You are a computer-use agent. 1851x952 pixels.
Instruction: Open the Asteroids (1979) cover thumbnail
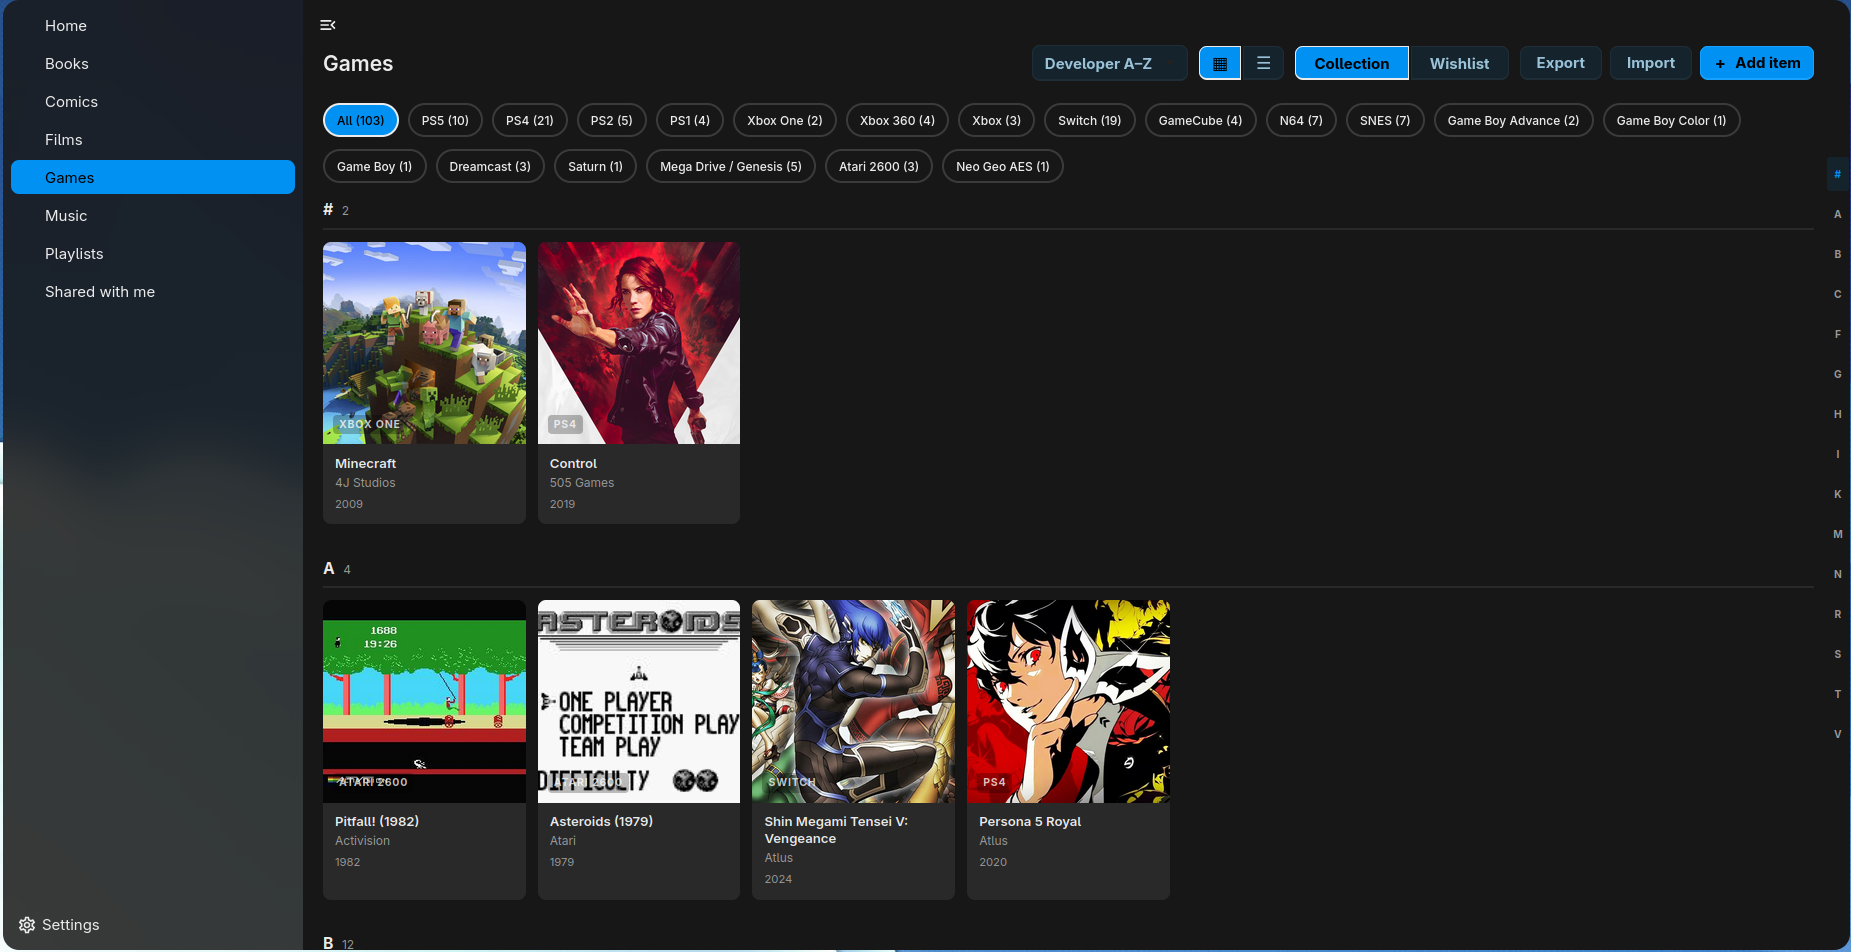tap(639, 701)
